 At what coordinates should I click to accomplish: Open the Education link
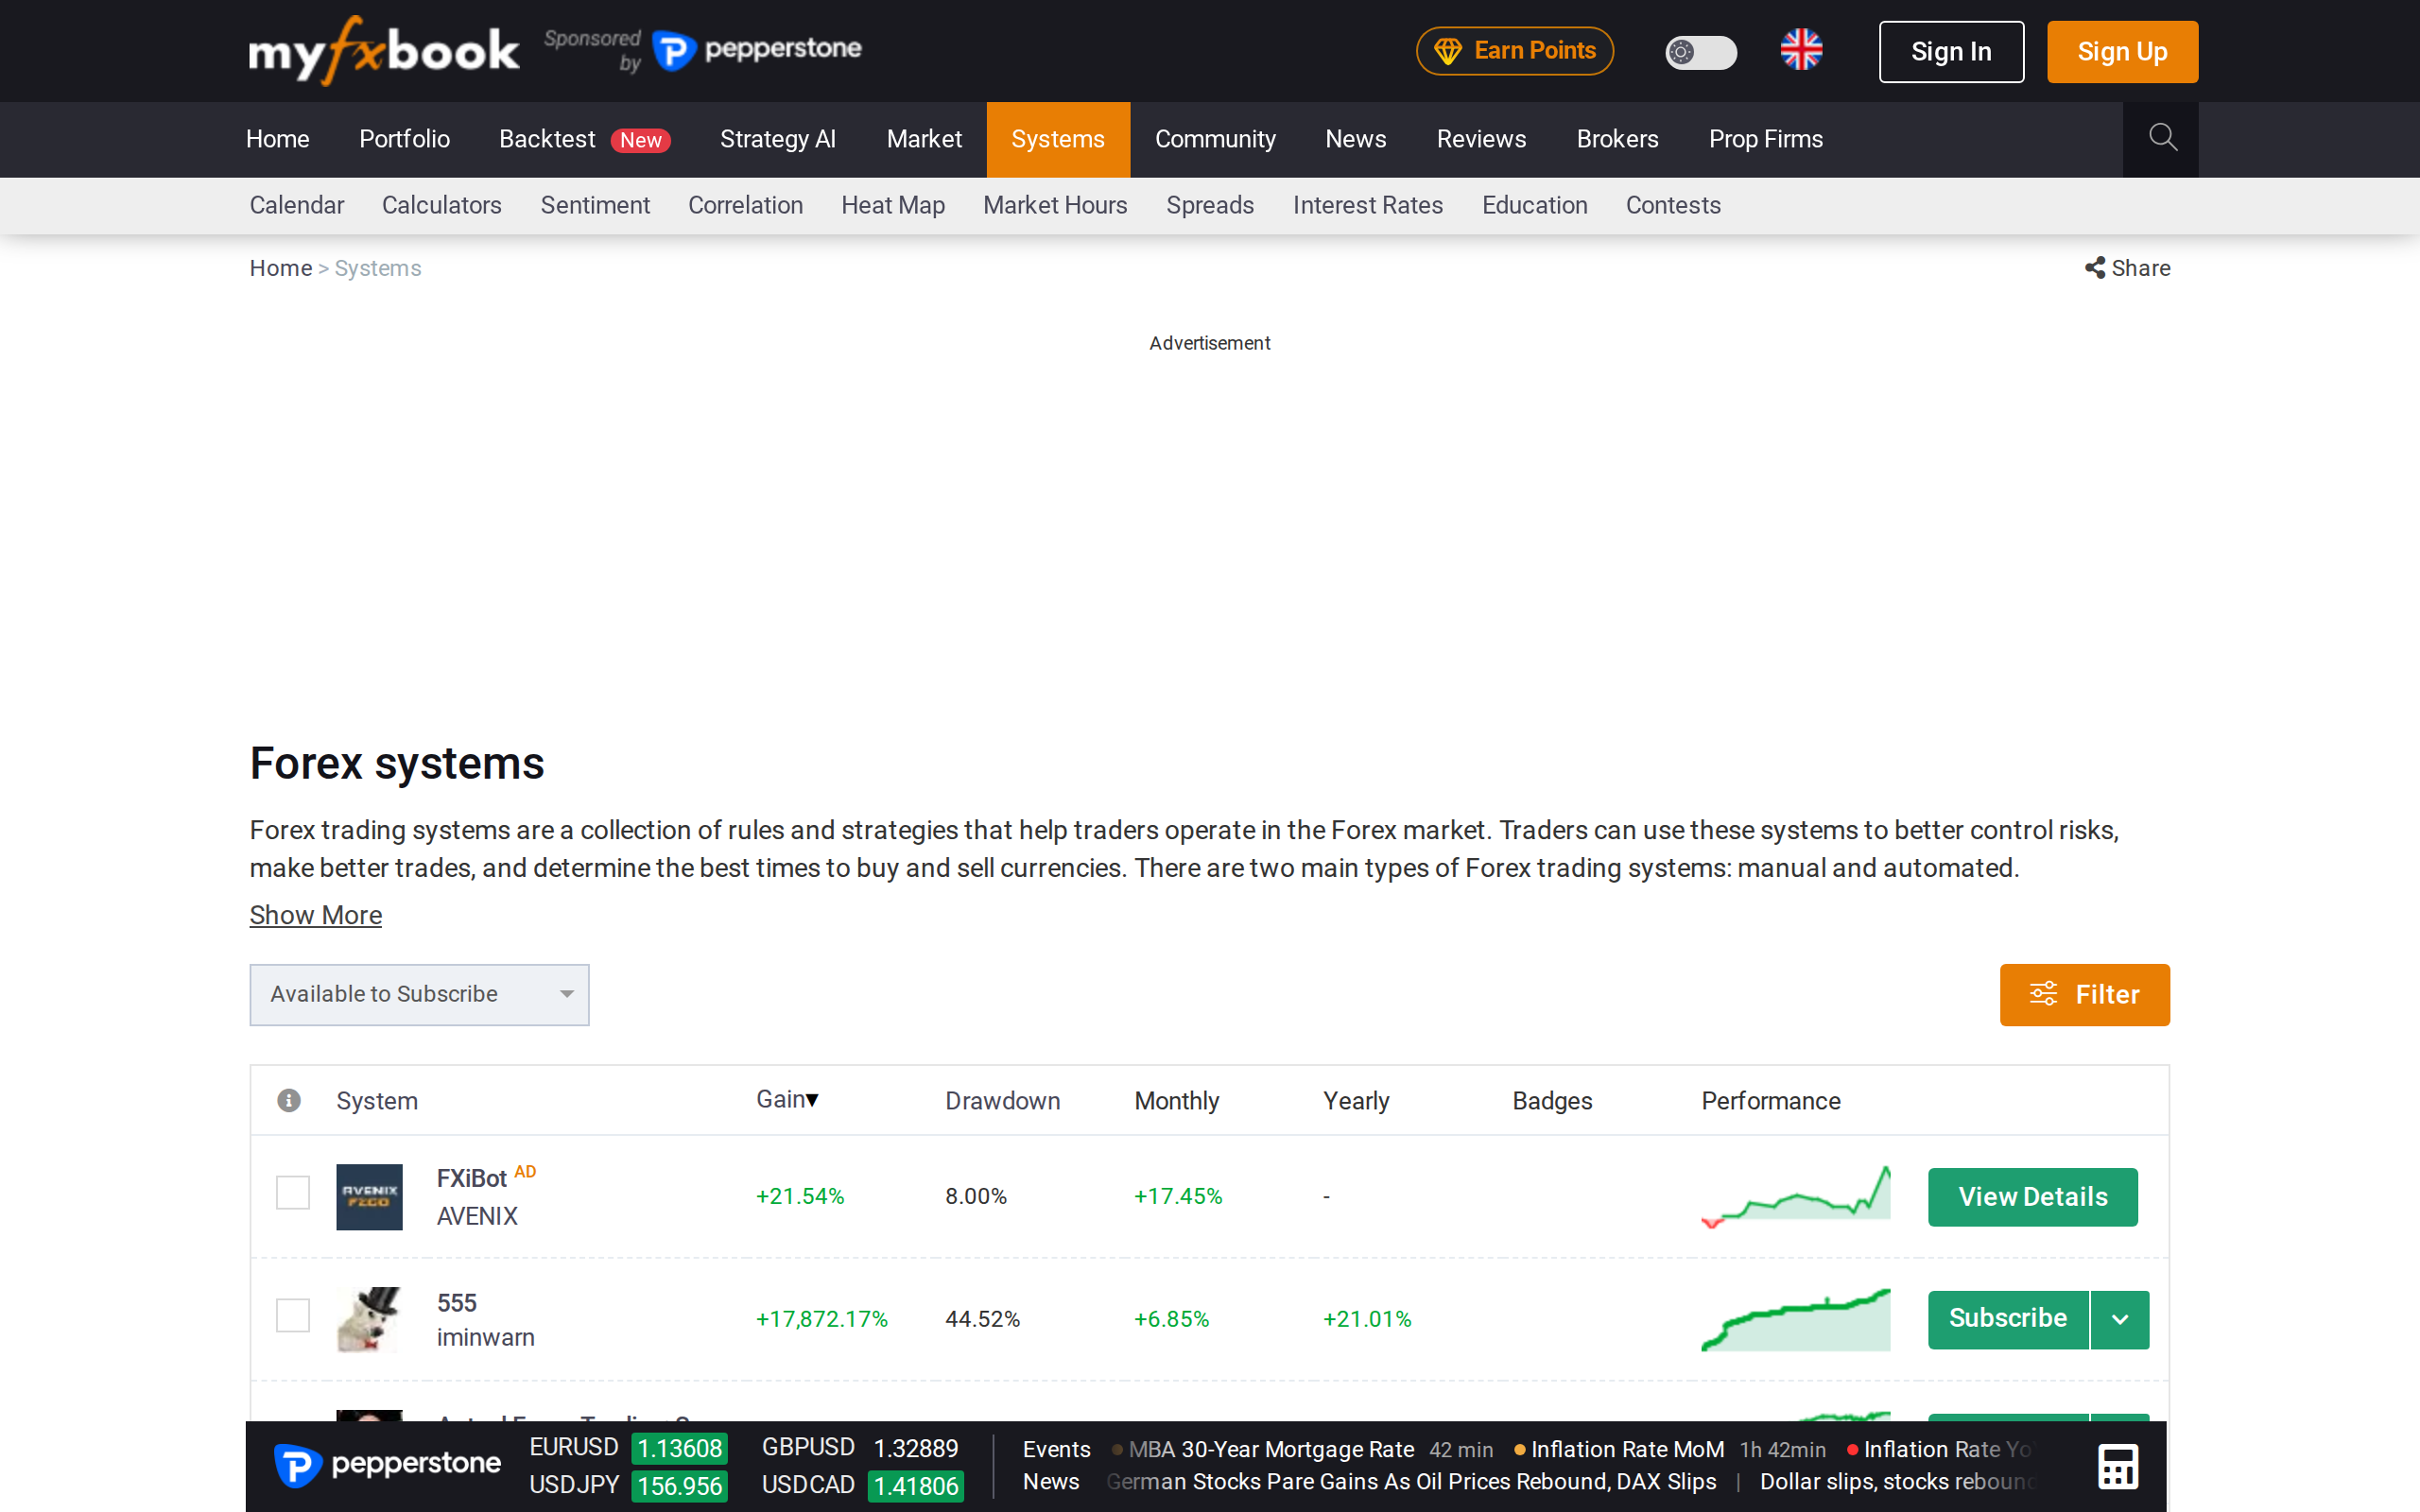tap(1534, 205)
